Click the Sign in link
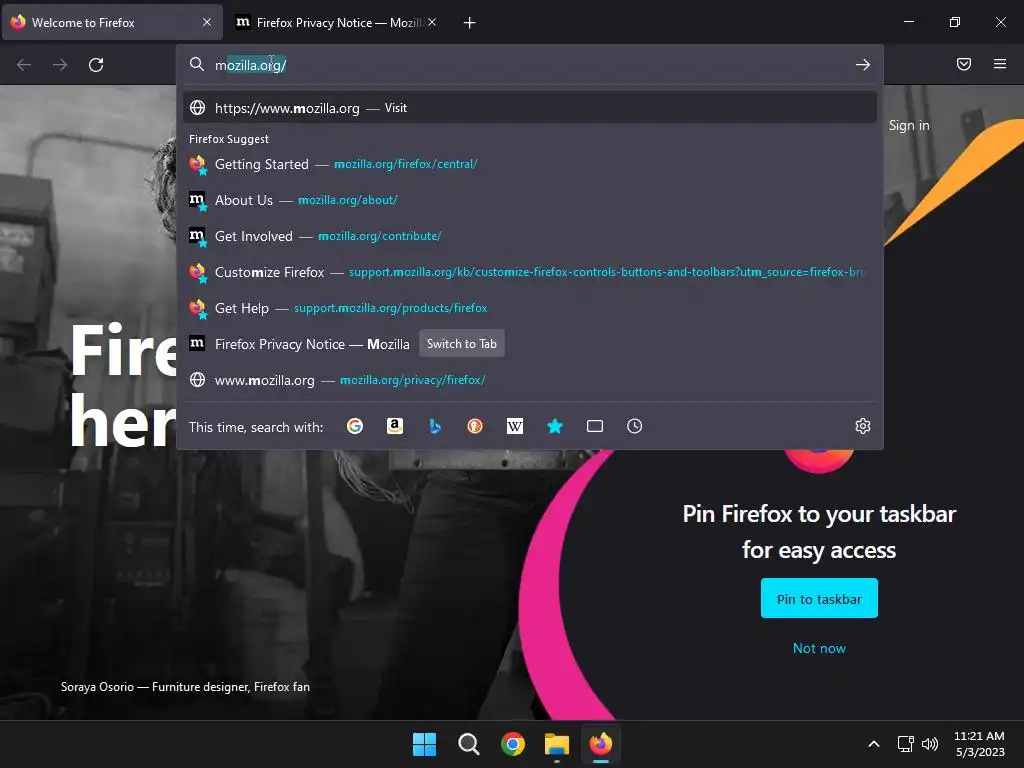The height and width of the screenshot is (768, 1024). pyautogui.click(x=909, y=125)
